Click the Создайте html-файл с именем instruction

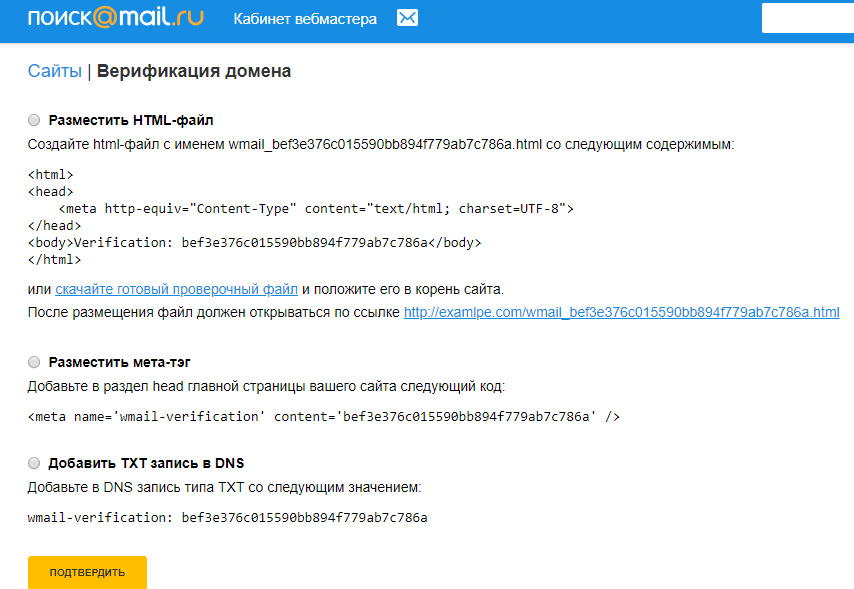pos(381,144)
